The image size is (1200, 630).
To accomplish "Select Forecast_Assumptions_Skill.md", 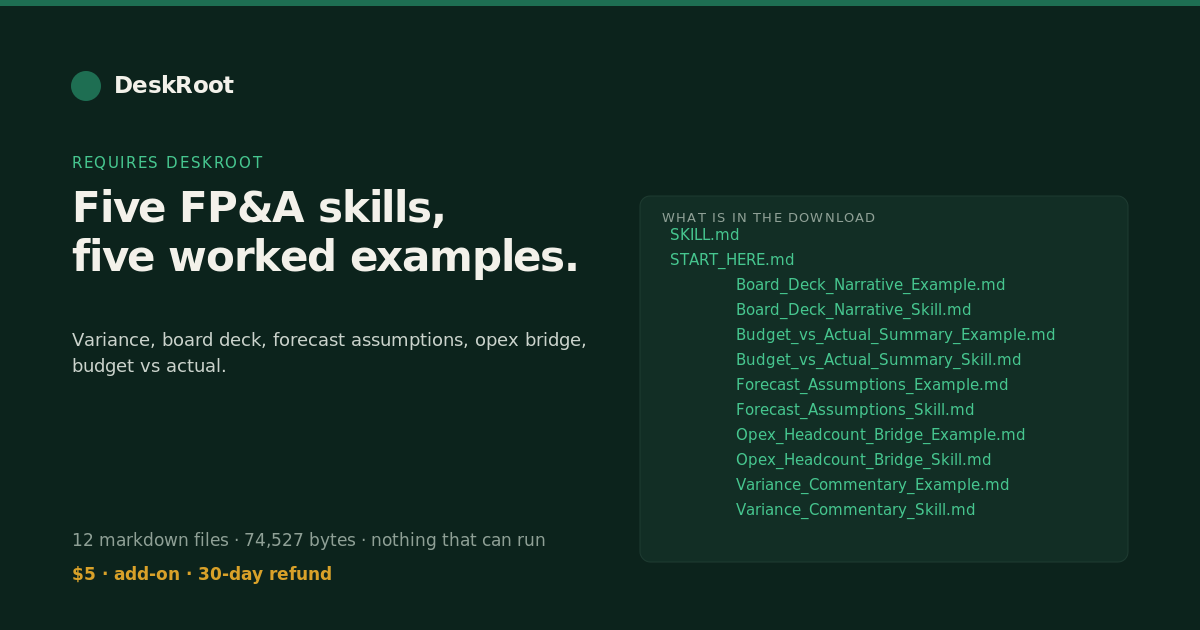I will point(855,410).
